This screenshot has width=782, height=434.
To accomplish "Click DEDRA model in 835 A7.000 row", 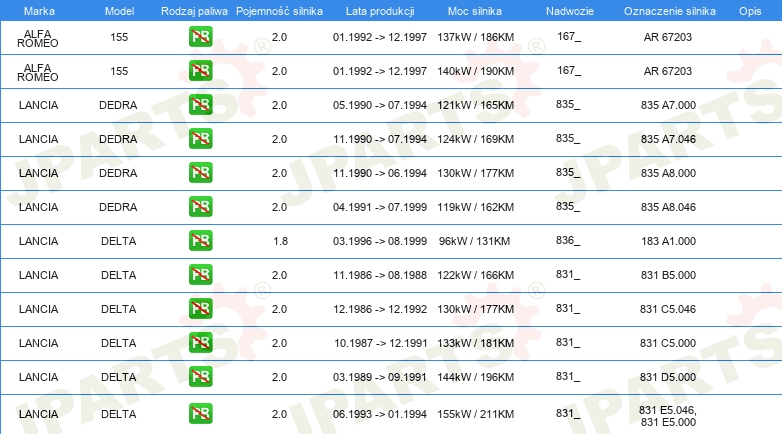I will coord(118,105).
